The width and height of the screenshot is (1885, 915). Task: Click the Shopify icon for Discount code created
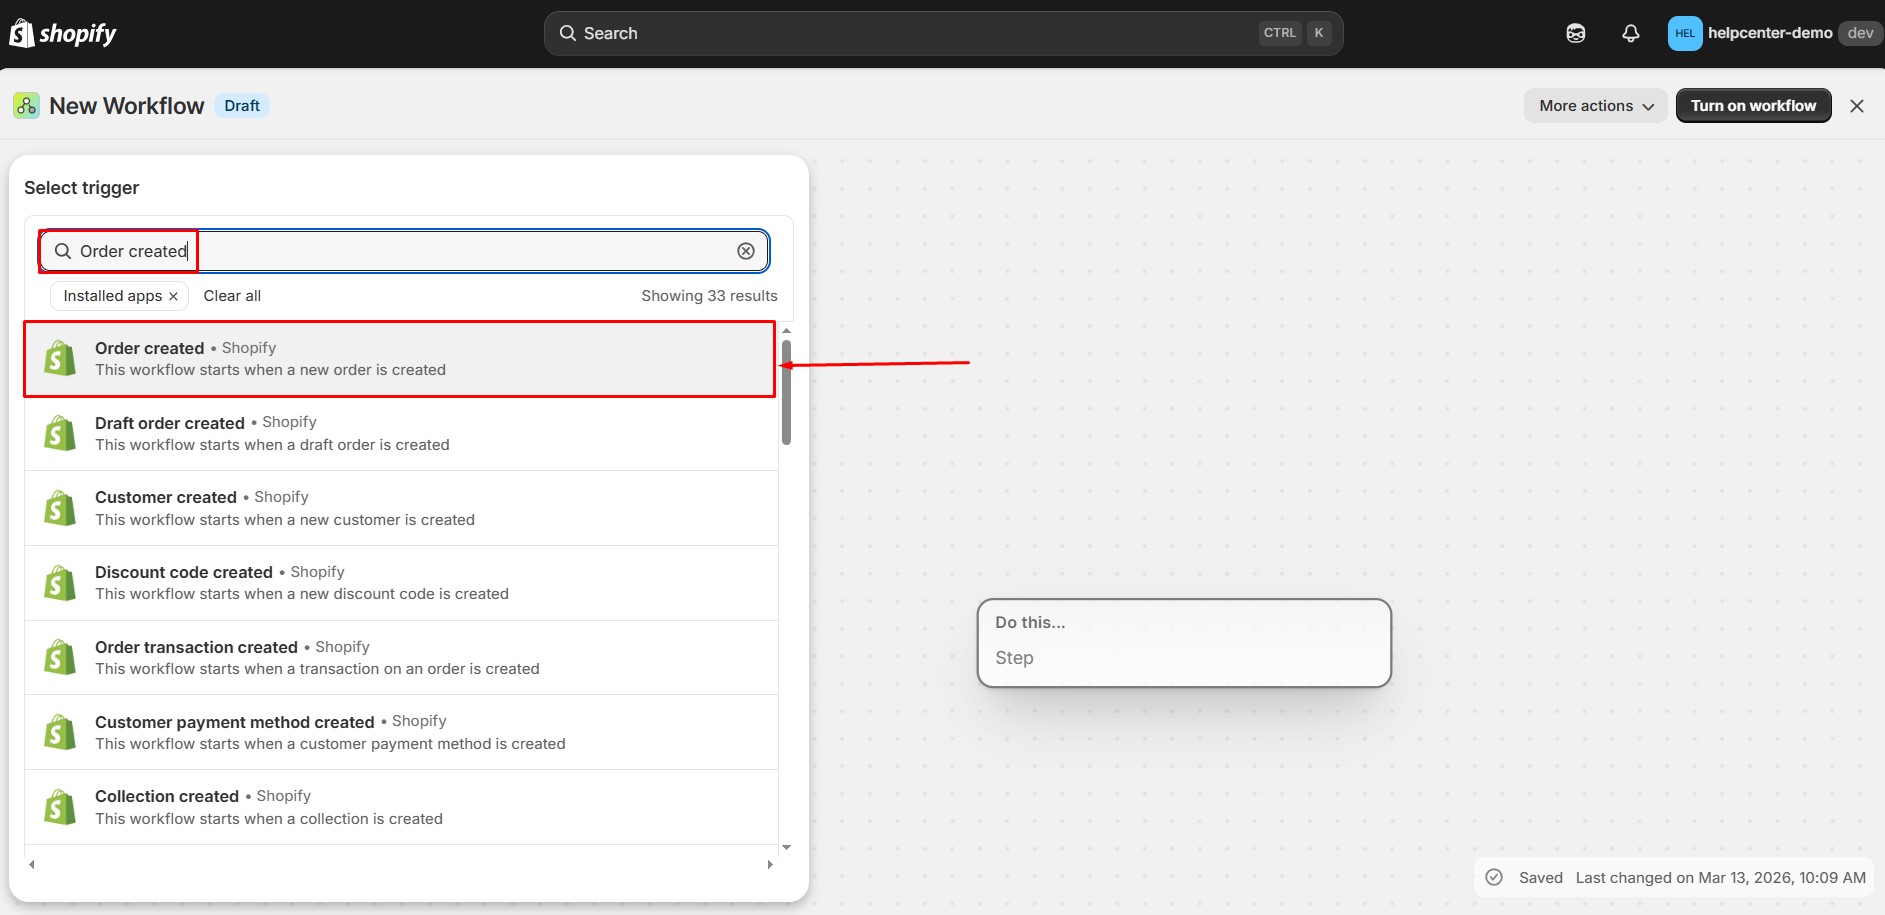coord(60,583)
